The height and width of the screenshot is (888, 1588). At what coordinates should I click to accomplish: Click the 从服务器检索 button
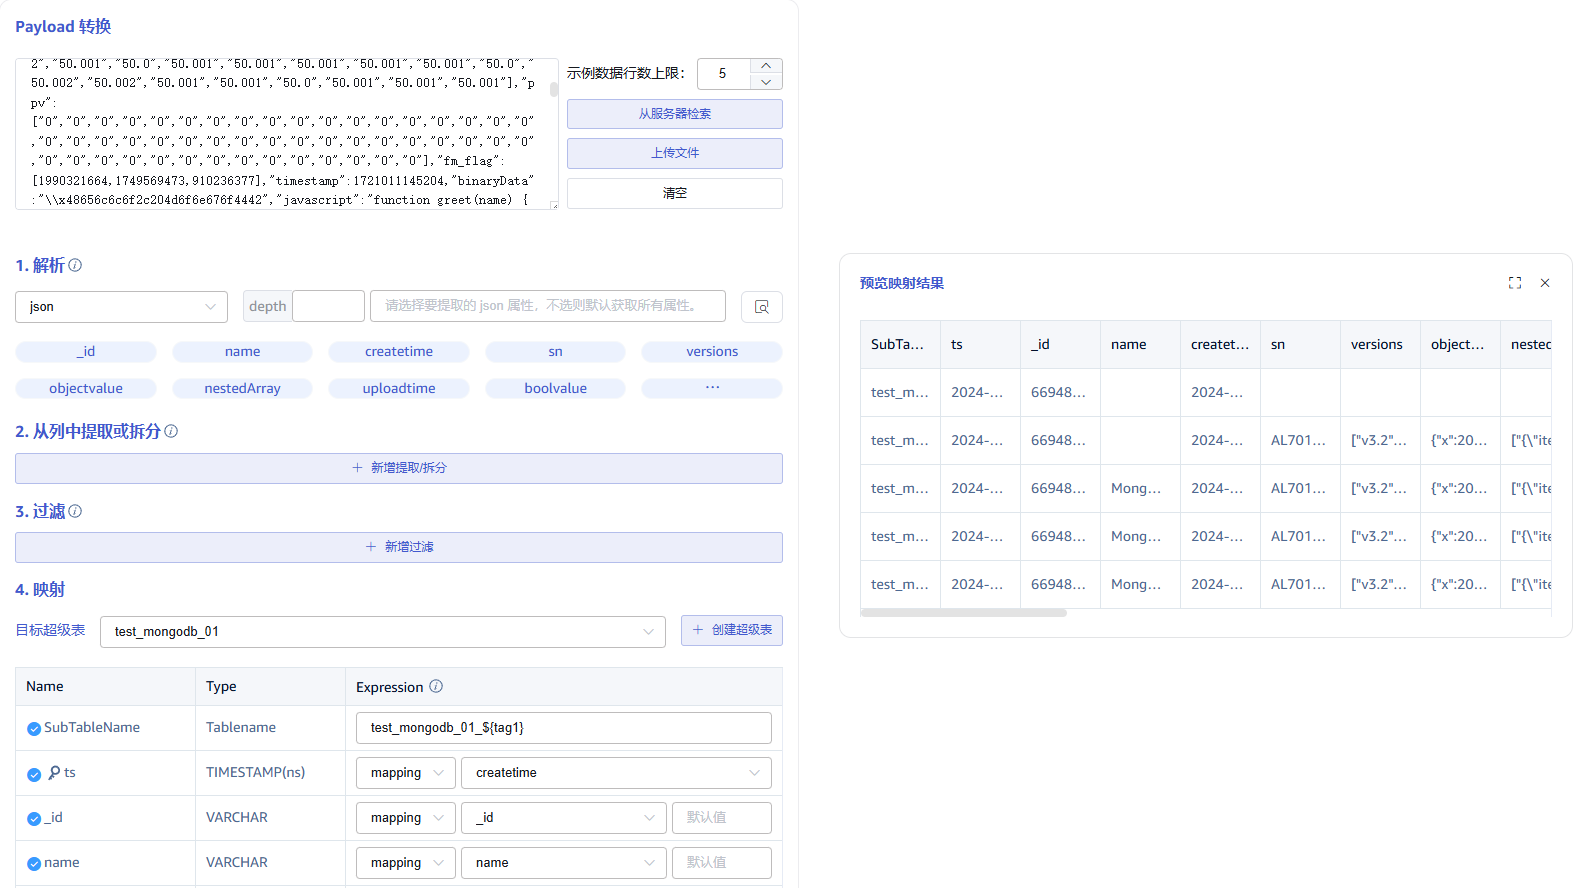[x=674, y=114]
